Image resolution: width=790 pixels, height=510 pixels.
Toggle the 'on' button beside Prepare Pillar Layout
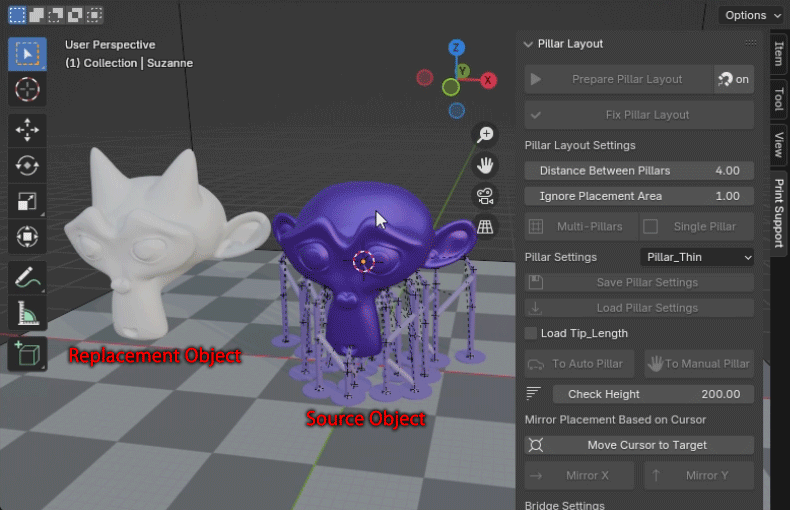click(734, 79)
